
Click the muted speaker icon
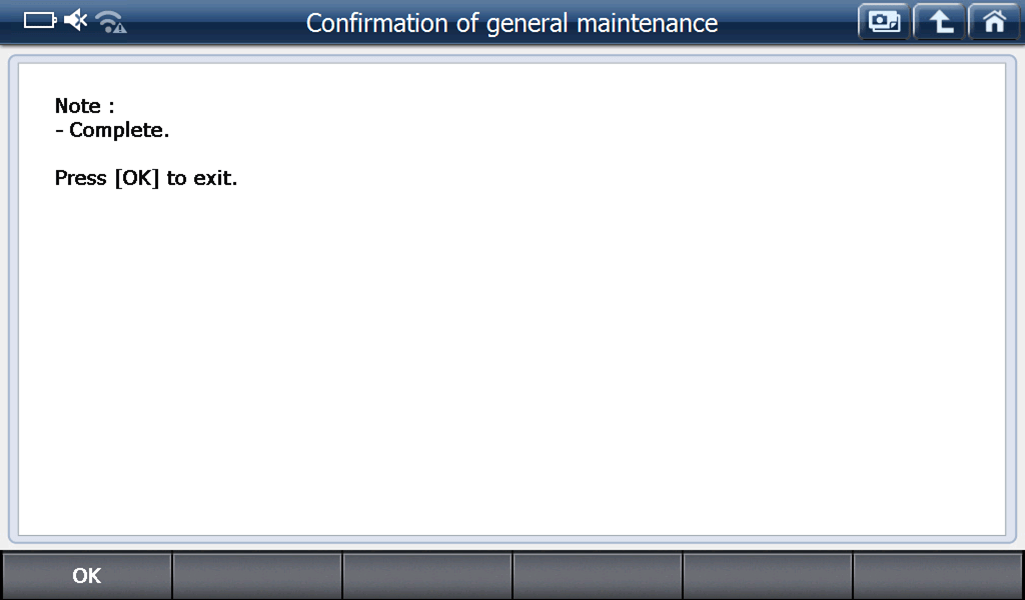(76, 21)
